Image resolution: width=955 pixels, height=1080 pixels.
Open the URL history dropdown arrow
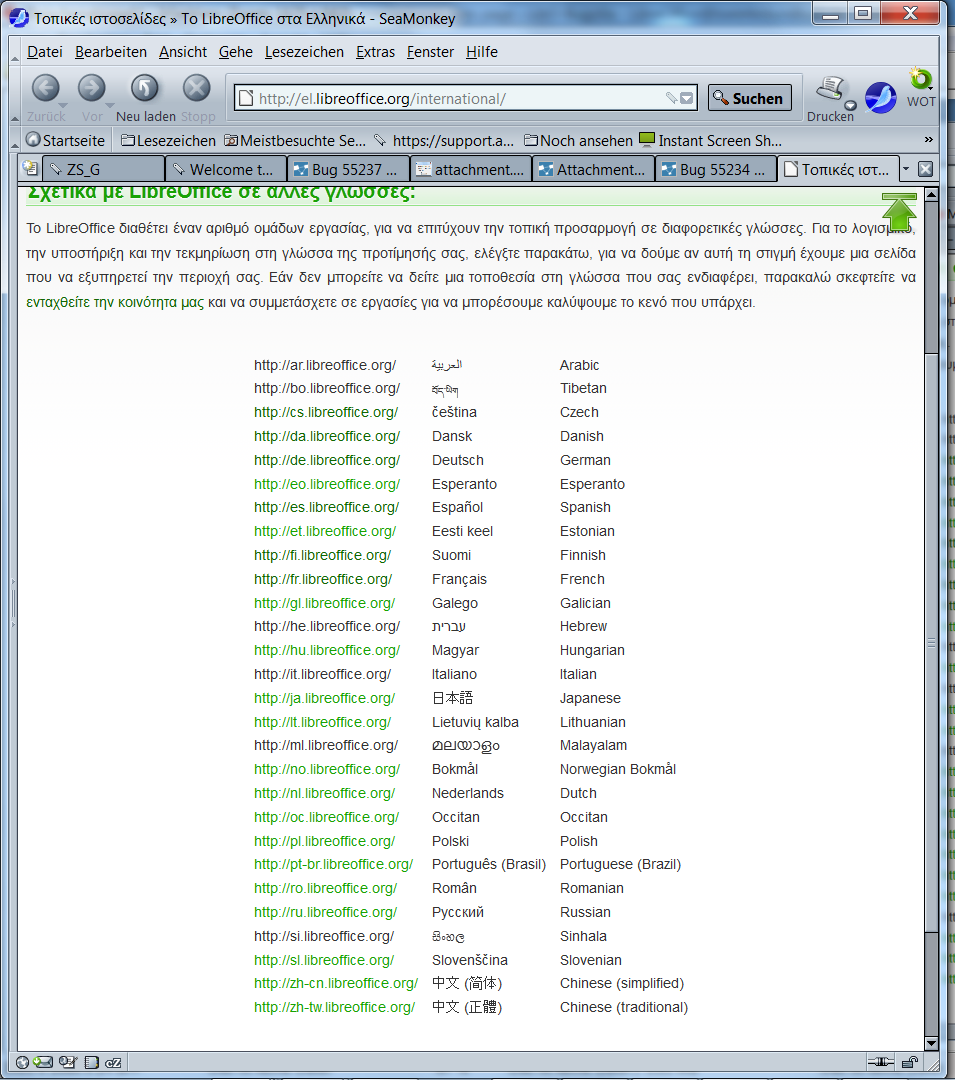coord(687,98)
